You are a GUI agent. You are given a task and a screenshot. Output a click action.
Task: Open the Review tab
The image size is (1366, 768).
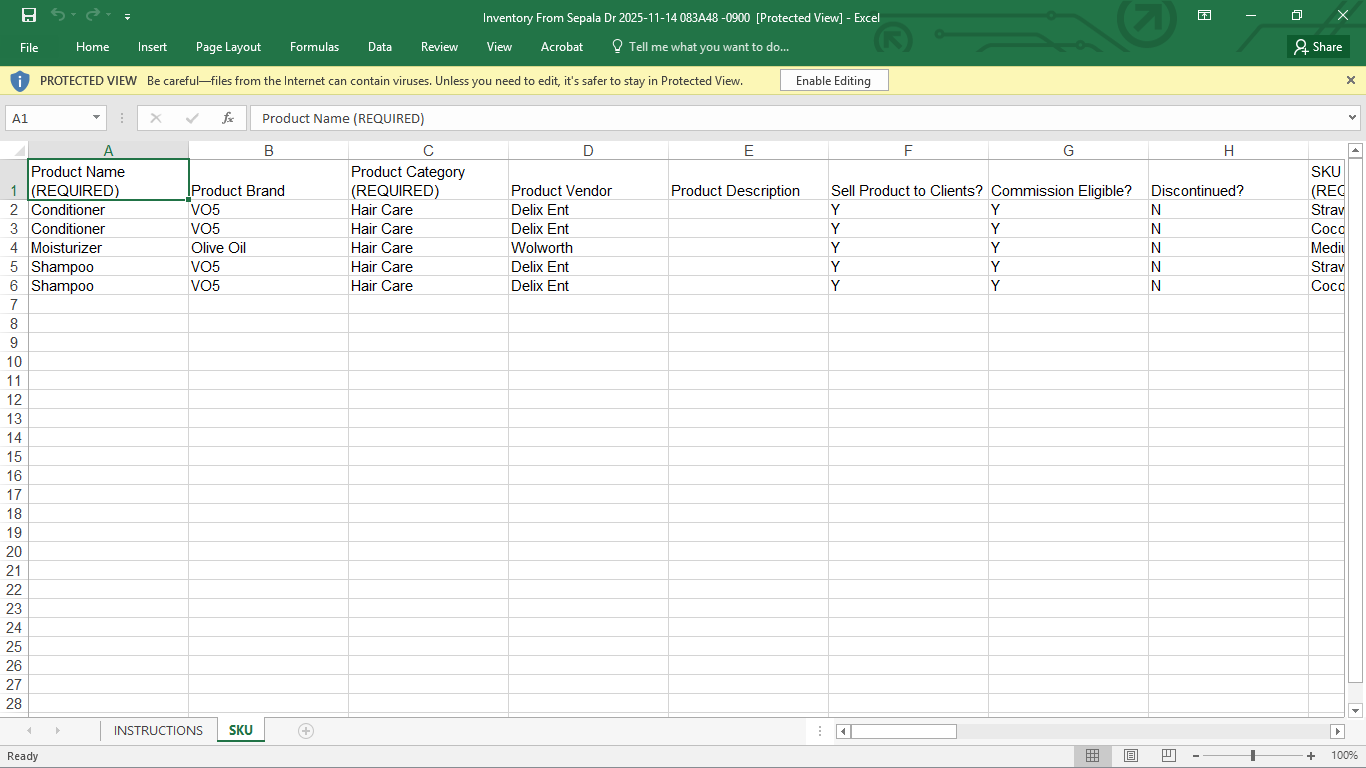(x=439, y=47)
